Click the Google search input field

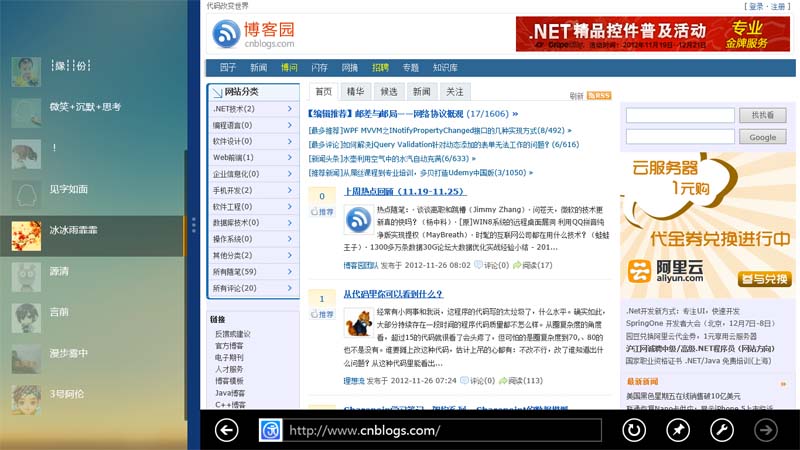pyautogui.click(x=680, y=137)
